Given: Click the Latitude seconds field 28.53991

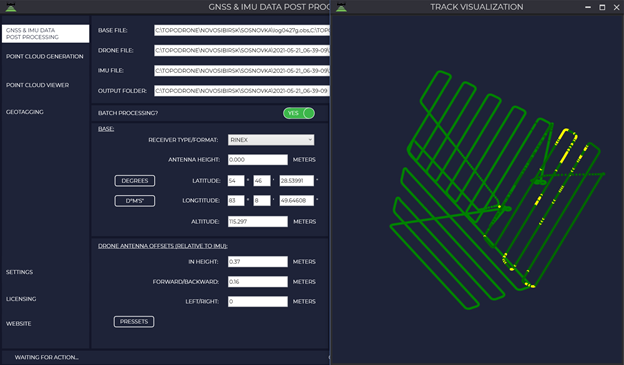Looking at the screenshot, I should [296, 181].
